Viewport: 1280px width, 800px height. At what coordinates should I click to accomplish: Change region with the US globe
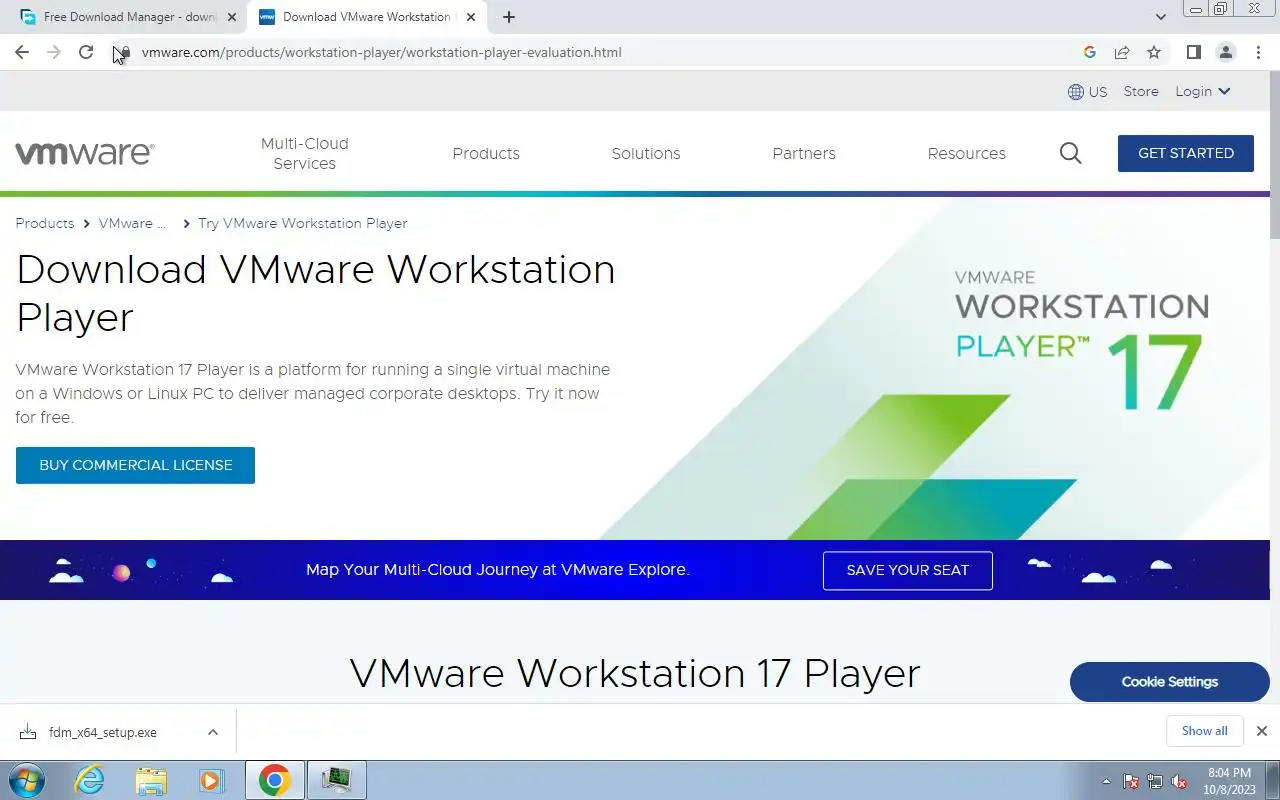click(x=1087, y=92)
